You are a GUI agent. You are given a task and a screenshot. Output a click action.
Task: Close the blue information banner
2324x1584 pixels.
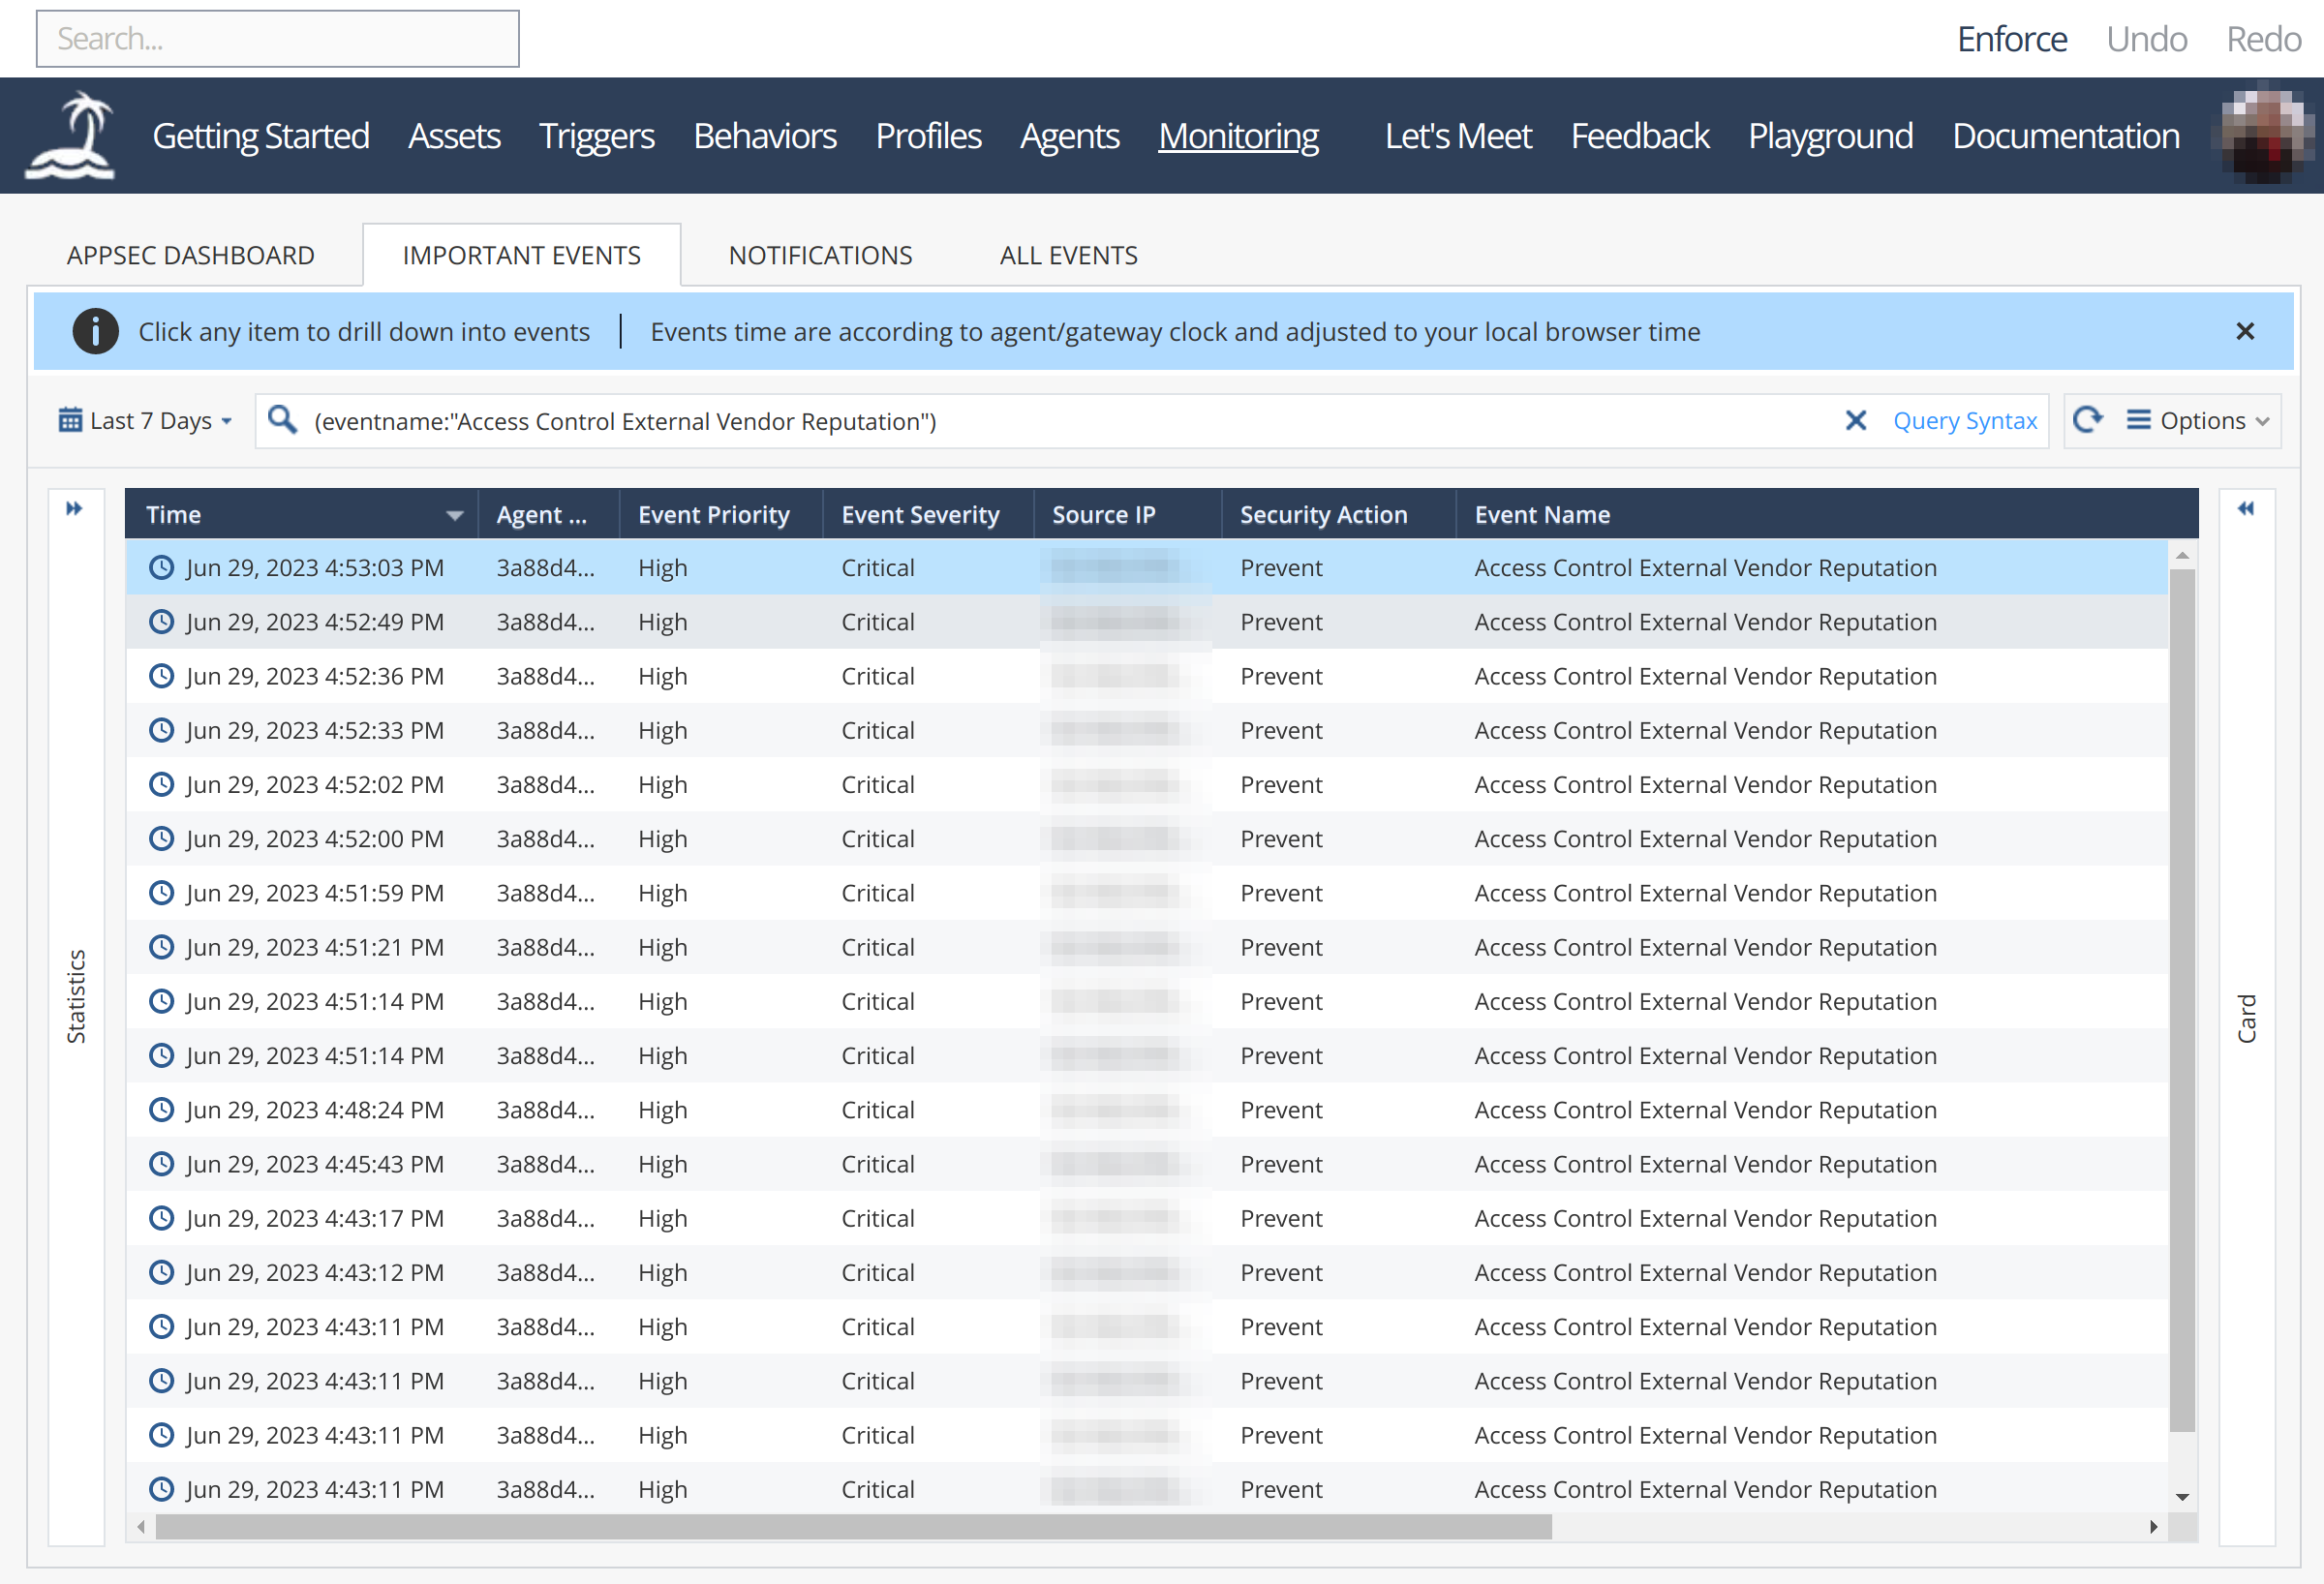click(2245, 332)
